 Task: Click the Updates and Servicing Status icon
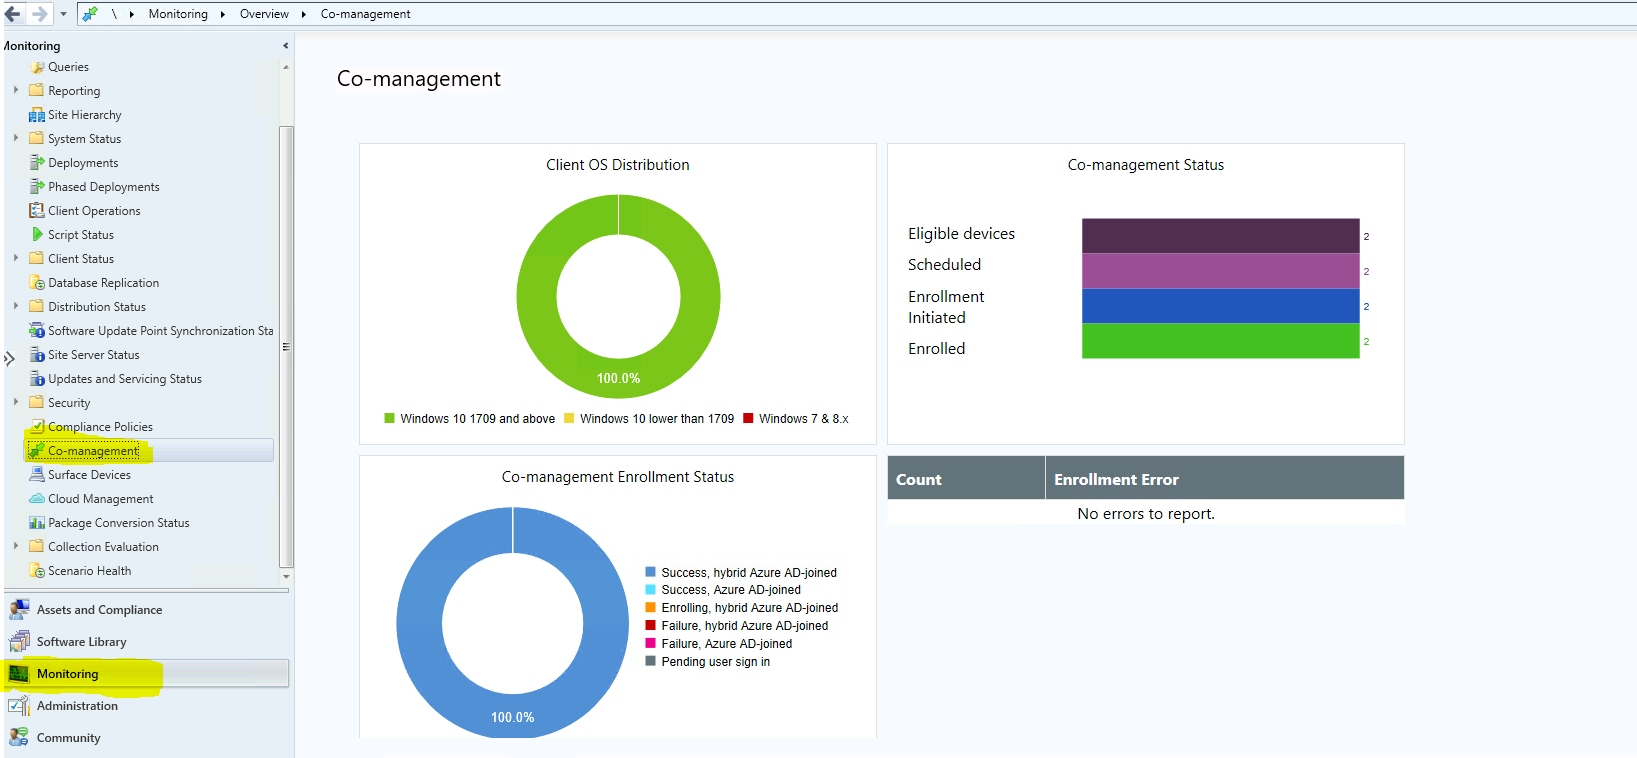(x=37, y=379)
